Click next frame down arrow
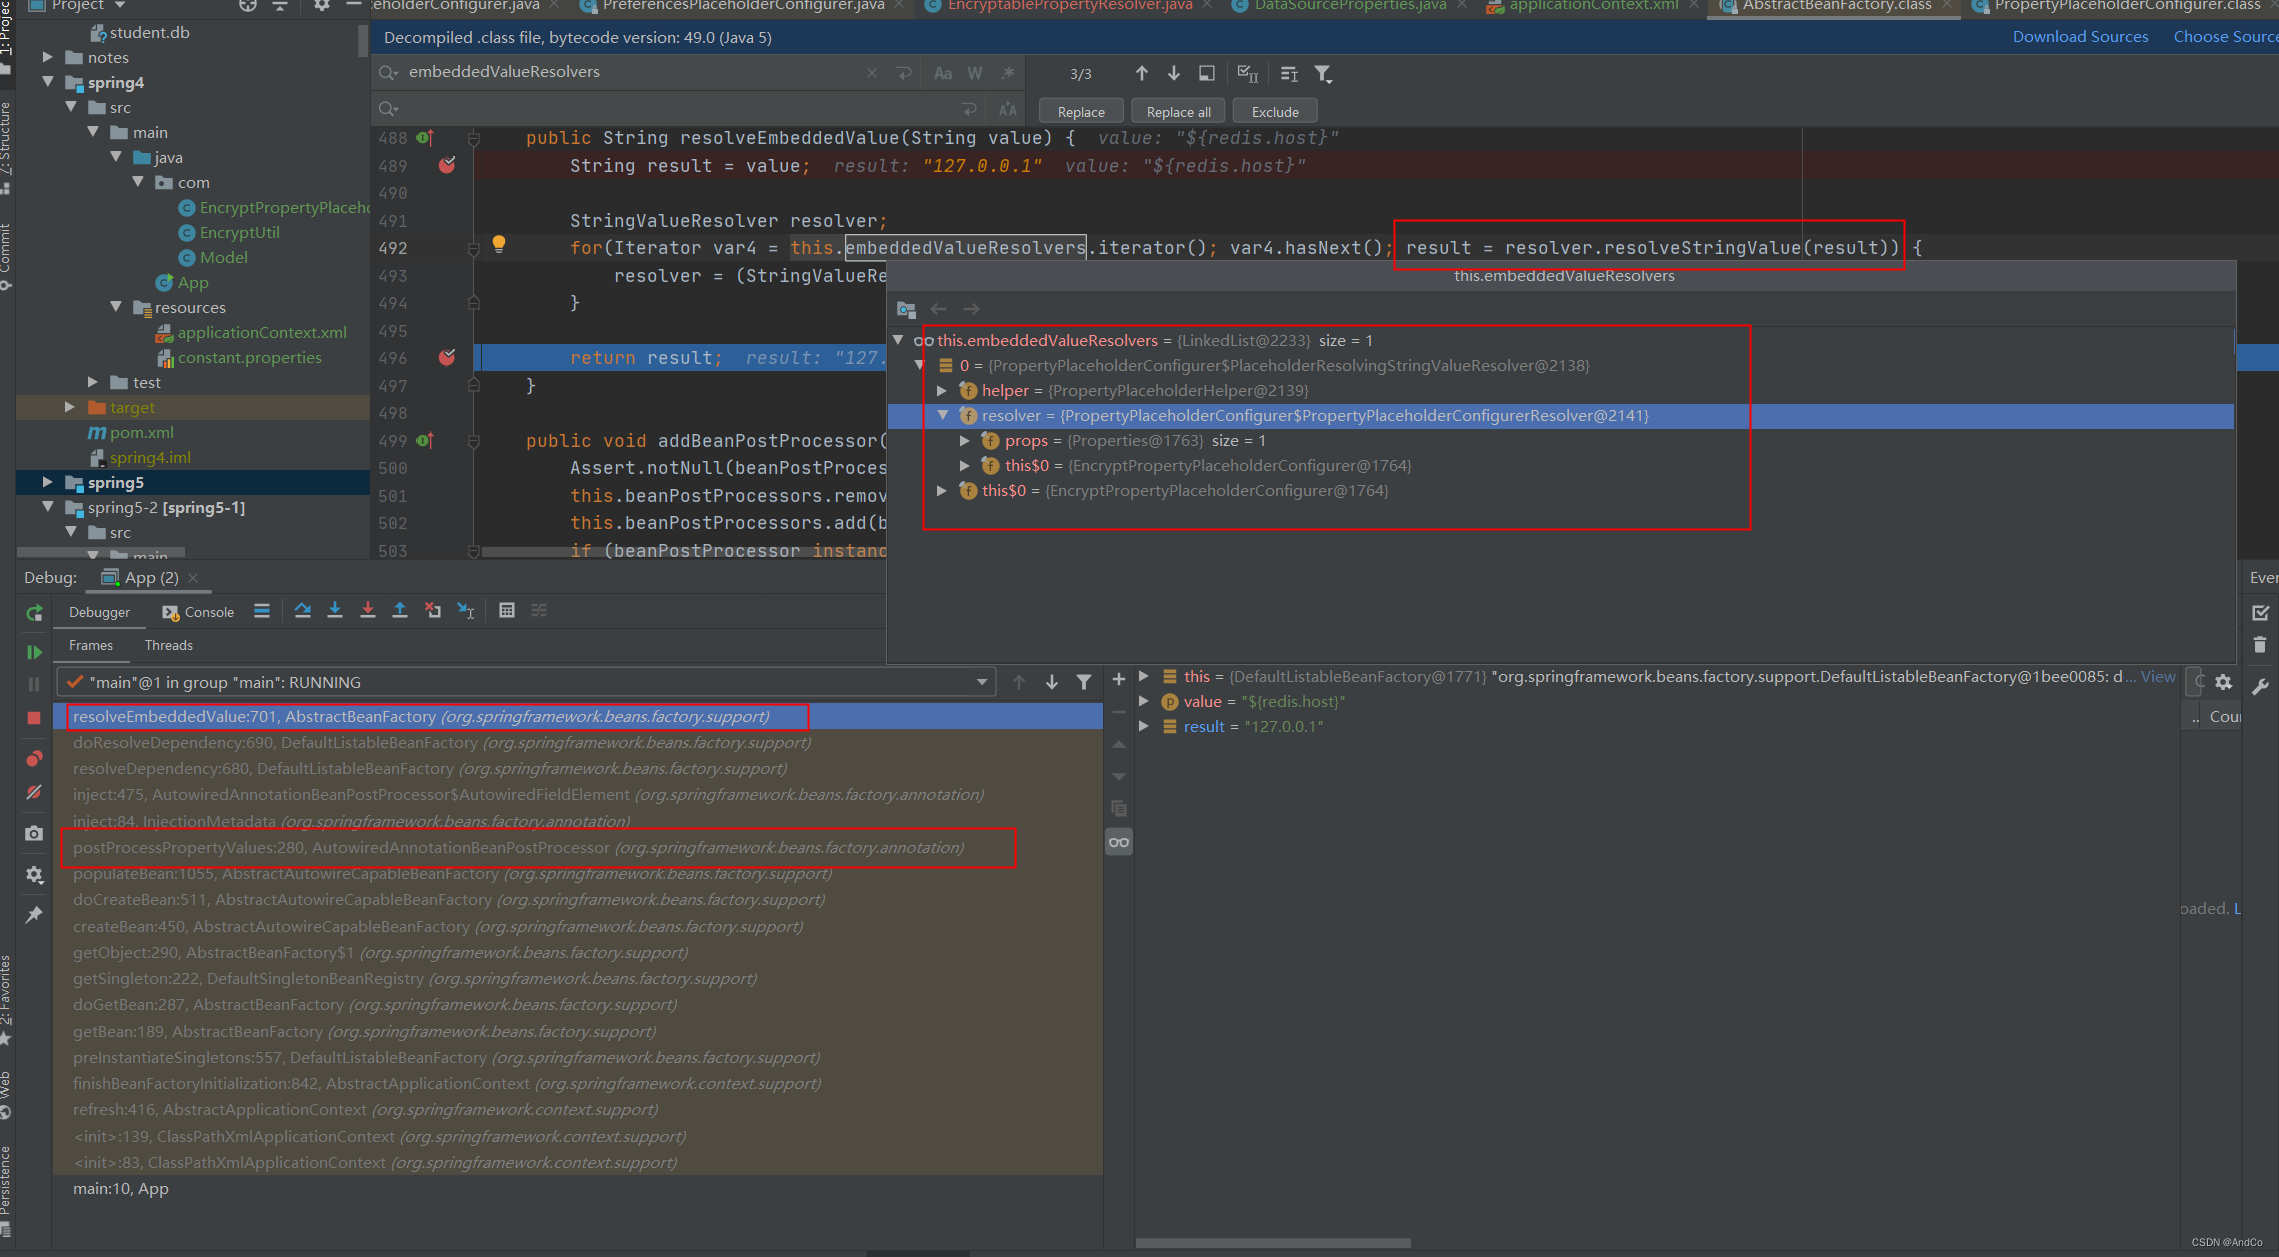 (x=1052, y=682)
